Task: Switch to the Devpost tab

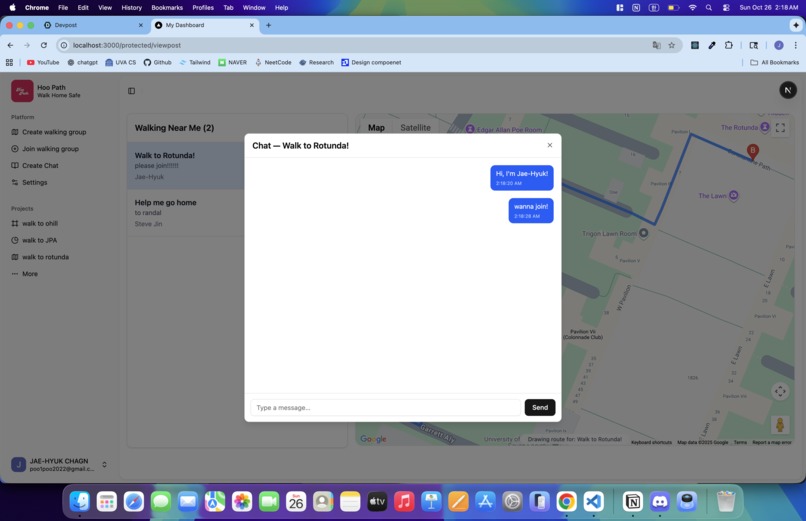Action: tap(93, 25)
